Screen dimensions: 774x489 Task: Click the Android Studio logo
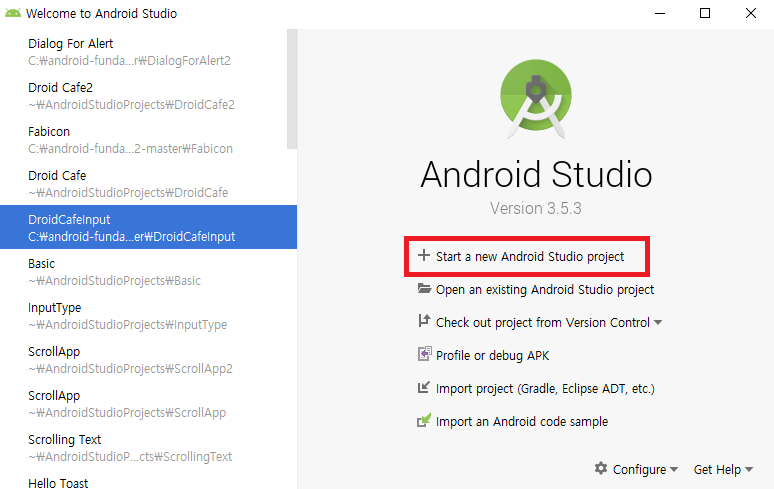coord(536,98)
